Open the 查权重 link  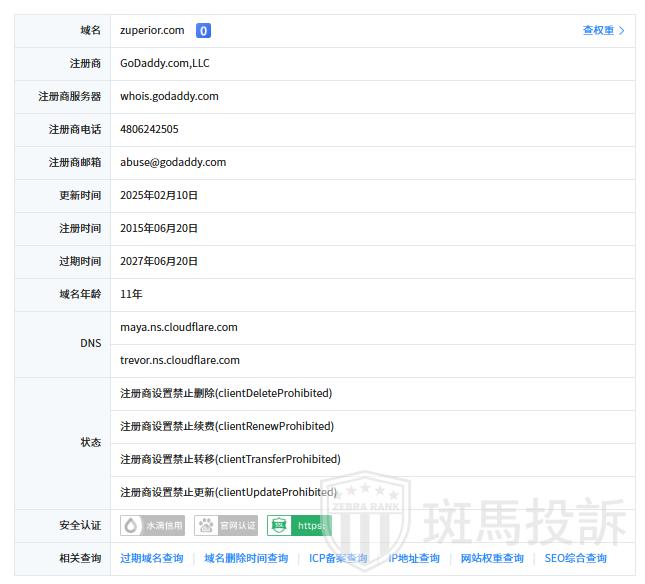(x=598, y=31)
